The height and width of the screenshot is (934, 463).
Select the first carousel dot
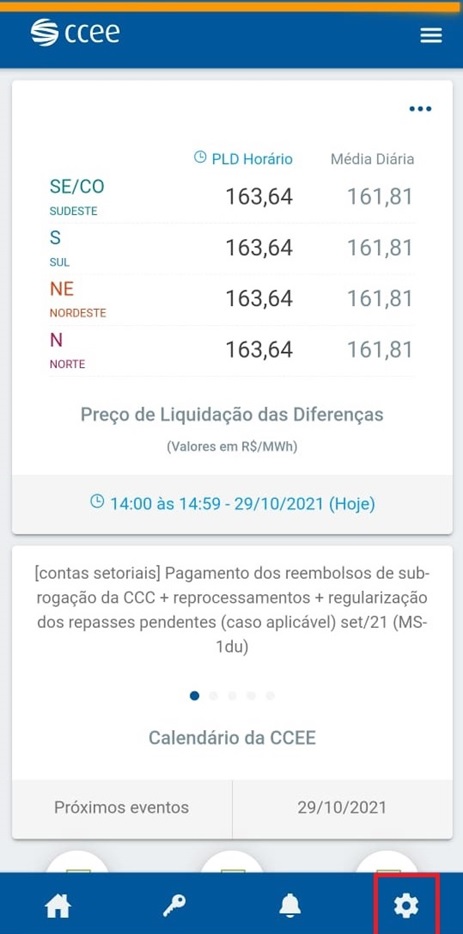pyautogui.click(x=194, y=696)
